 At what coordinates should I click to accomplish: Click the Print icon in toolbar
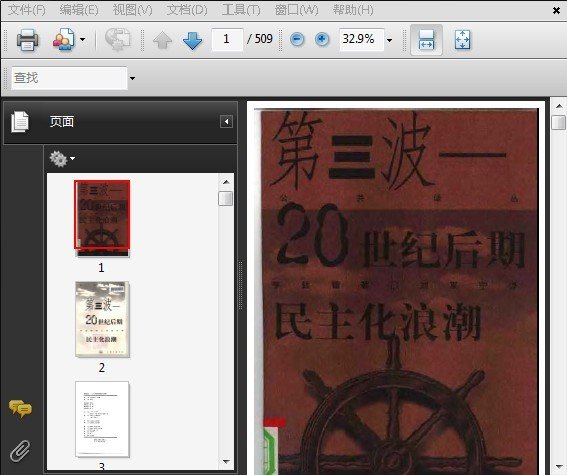pos(27,39)
